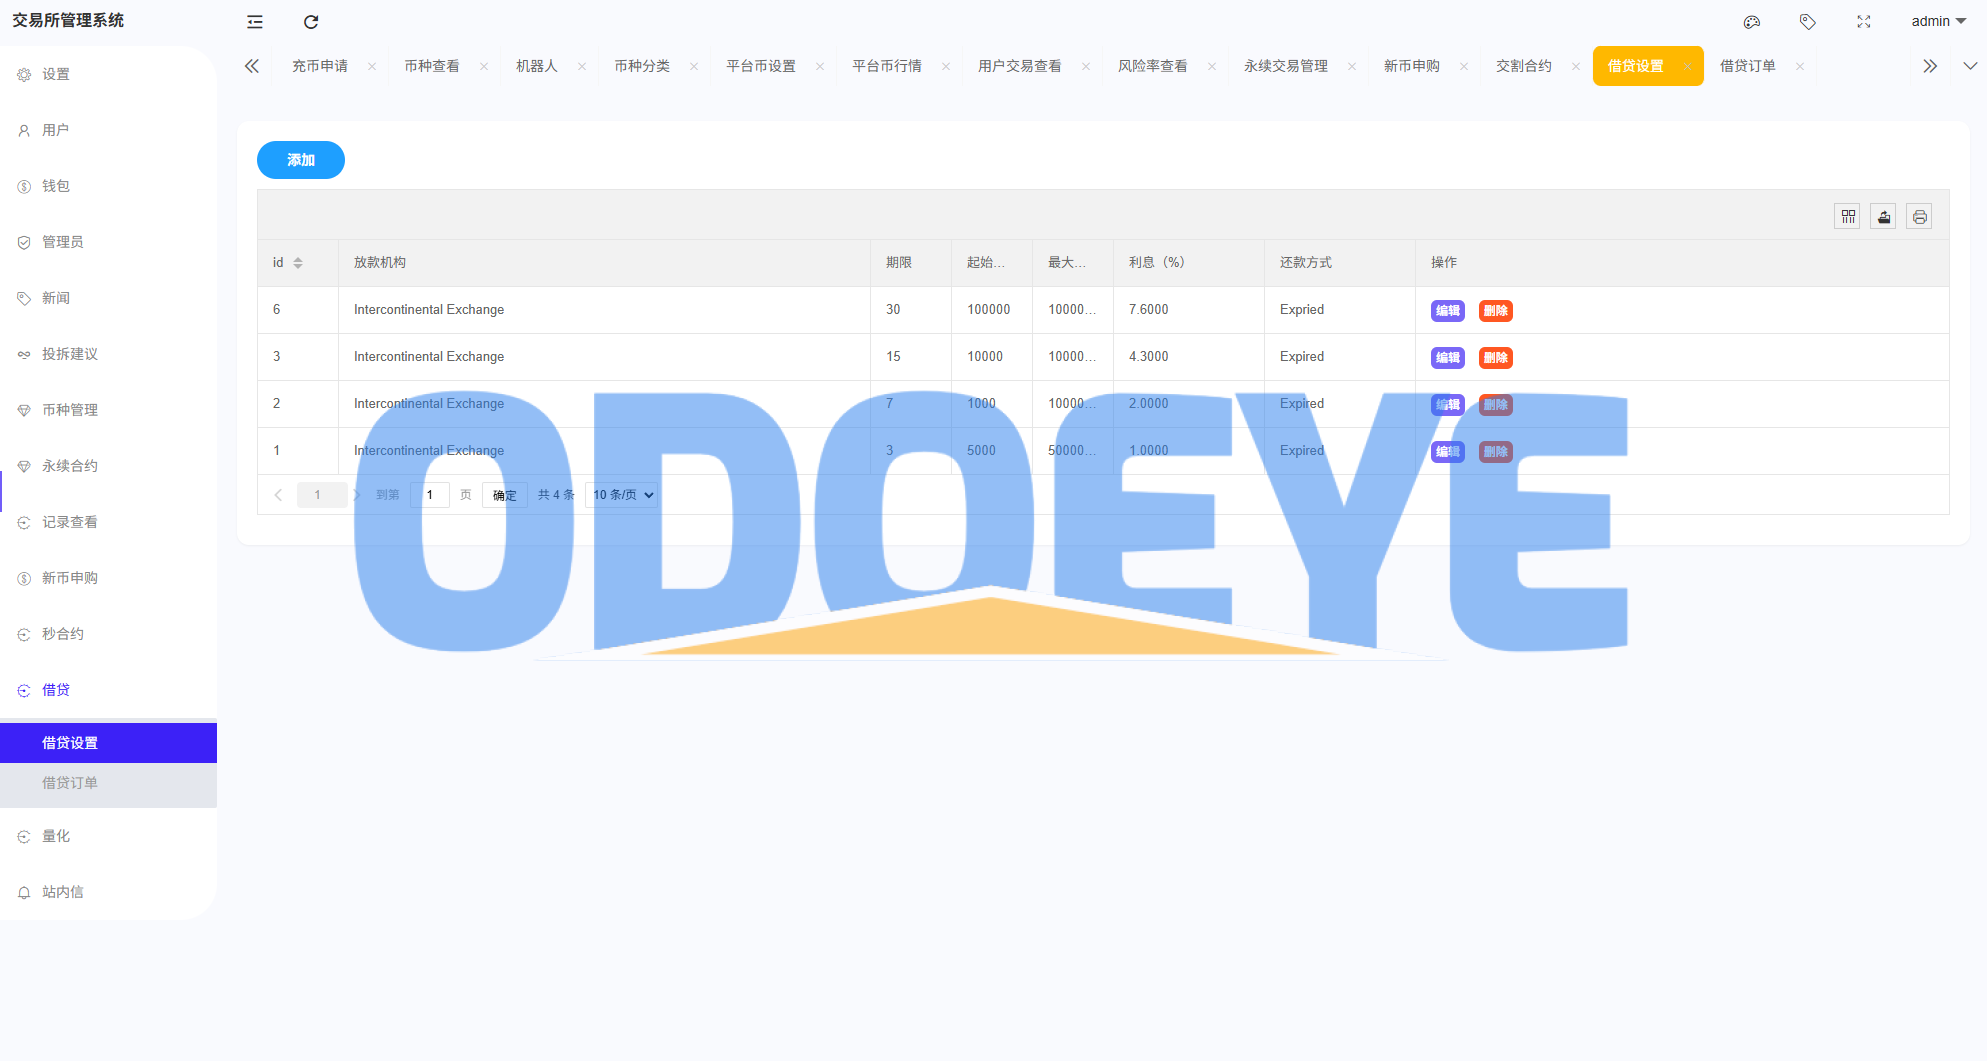Click the 添加 button to add a record
1987x1061 pixels.
(x=300, y=160)
